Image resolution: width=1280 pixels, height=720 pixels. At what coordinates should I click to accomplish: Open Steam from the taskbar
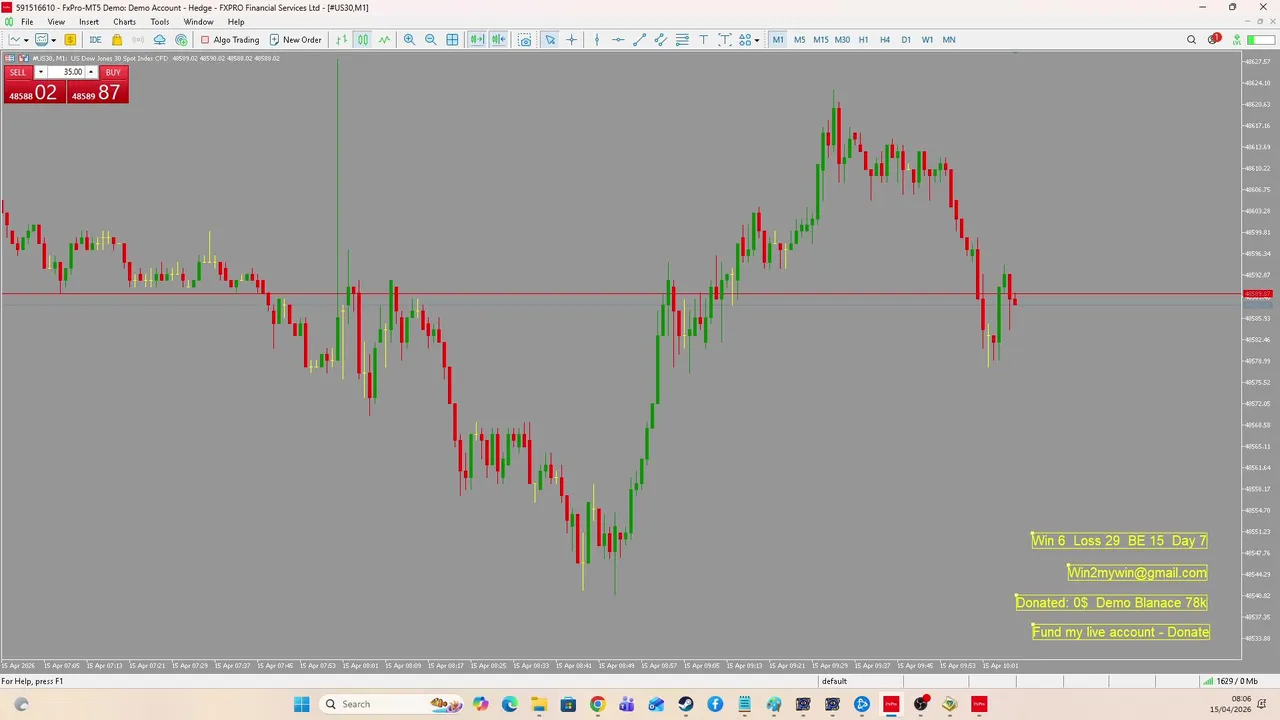coord(685,704)
